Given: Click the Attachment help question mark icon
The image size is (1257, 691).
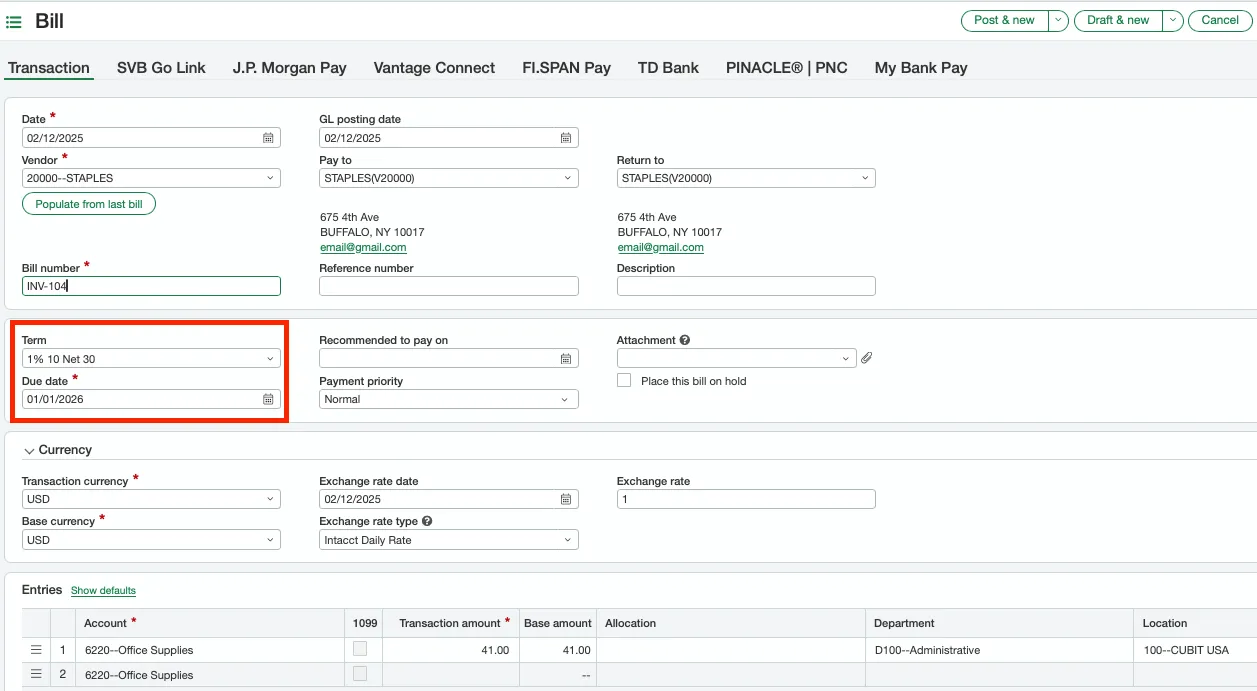Looking at the screenshot, I should (685, 340).
